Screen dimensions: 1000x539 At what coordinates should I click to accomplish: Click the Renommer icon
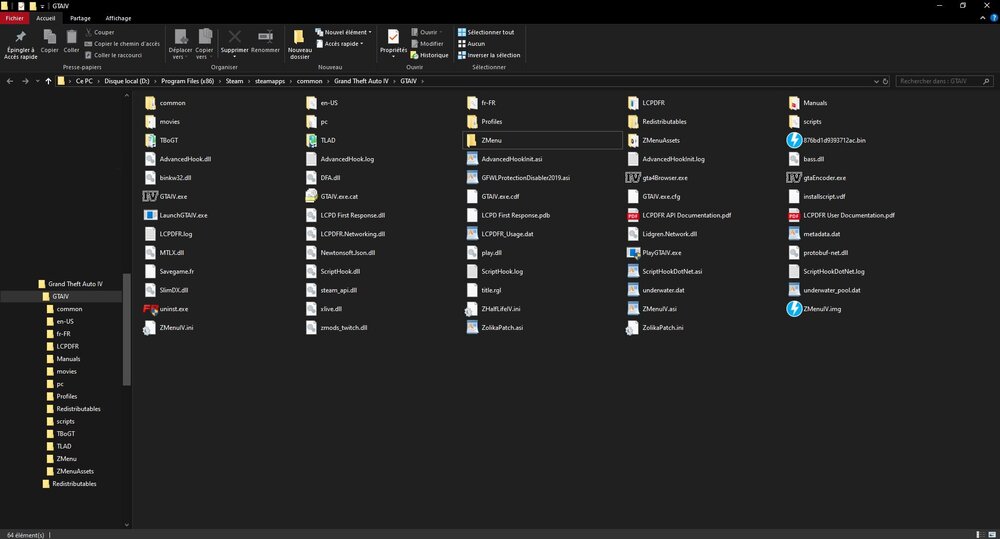(x=265, y=37)
